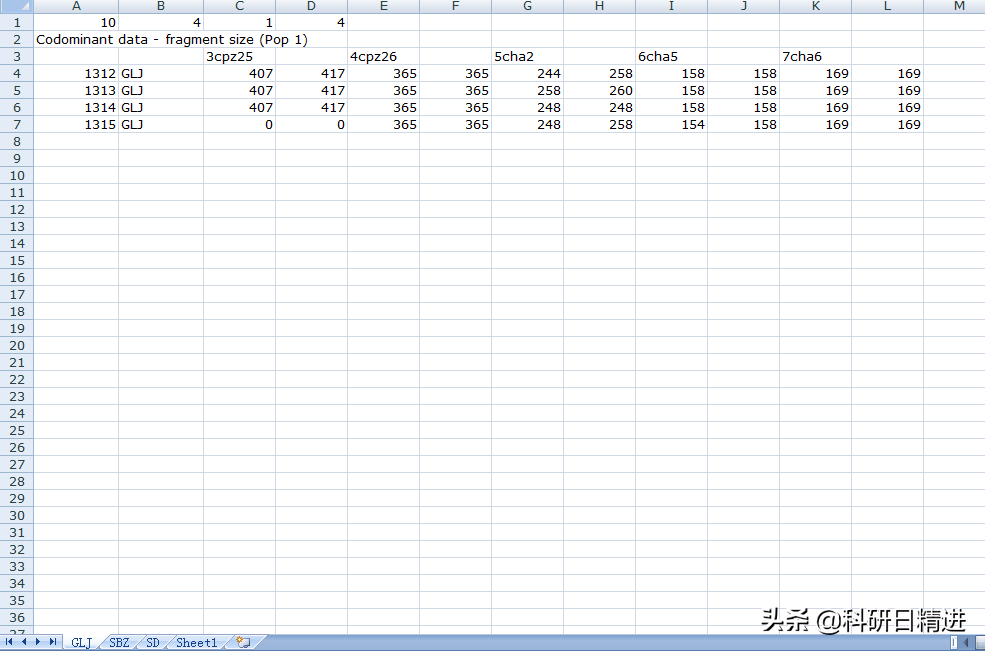The width and height of the screenshot is (985, 652).
Task: Click the cell containing 'Codominant data - fragment size (Pop 1)'
Action: (x=171, y=39)
